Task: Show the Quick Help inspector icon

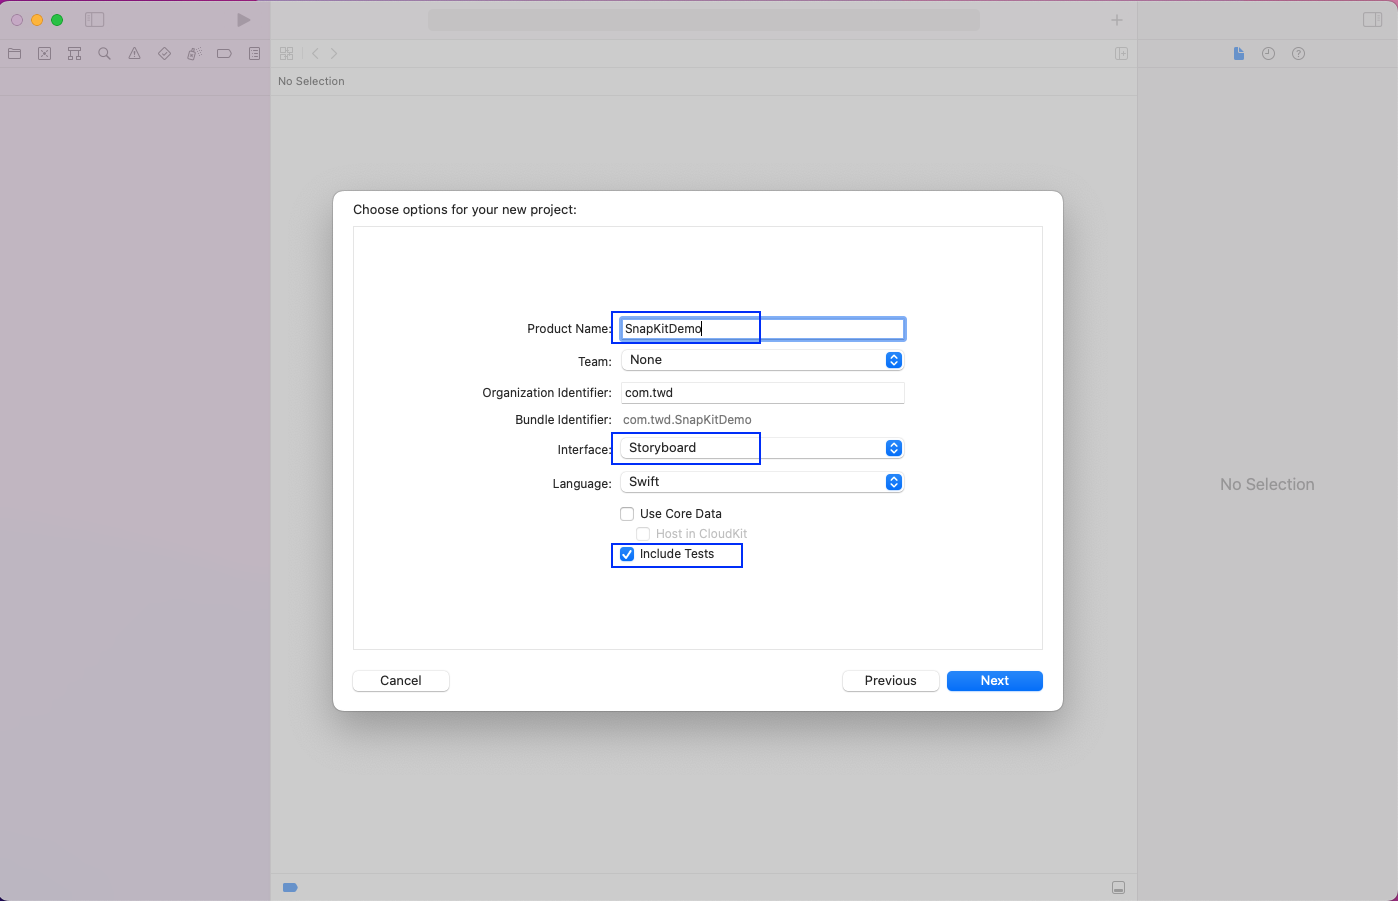Action: coord(1298,54)
